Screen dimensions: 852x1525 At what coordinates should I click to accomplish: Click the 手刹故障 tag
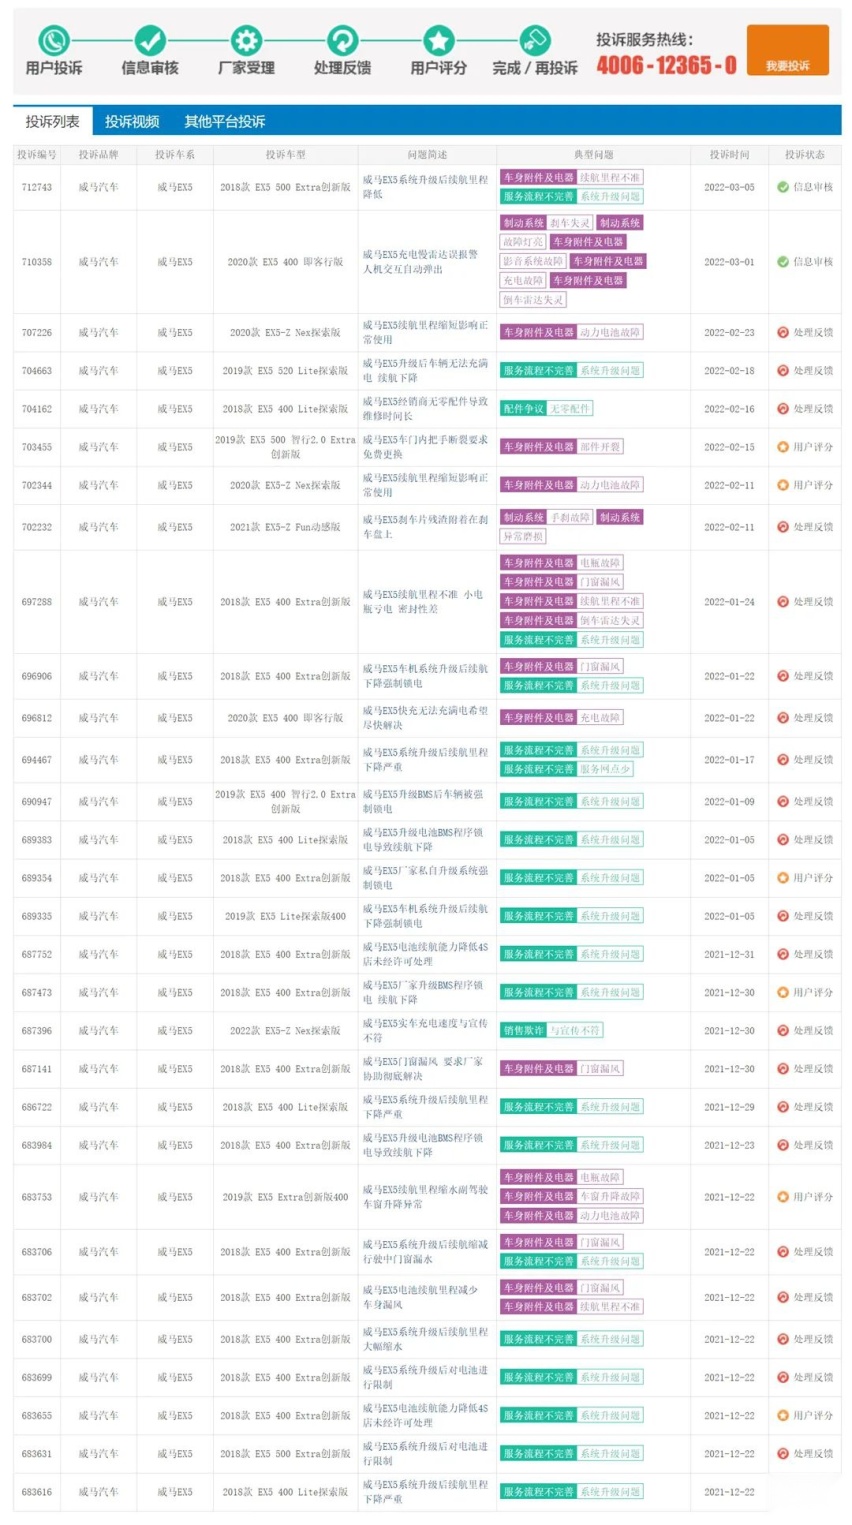(570, 517)
